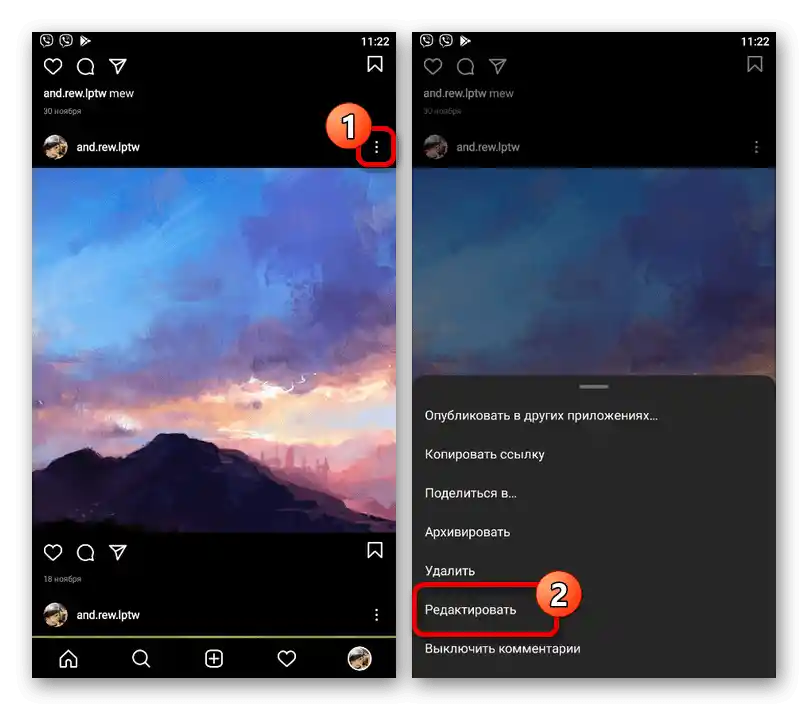Tap dimmed and.rew.lptw avatar in right phone
The height and width of the screenshot is (710, 808).
[x=435, y=147]
